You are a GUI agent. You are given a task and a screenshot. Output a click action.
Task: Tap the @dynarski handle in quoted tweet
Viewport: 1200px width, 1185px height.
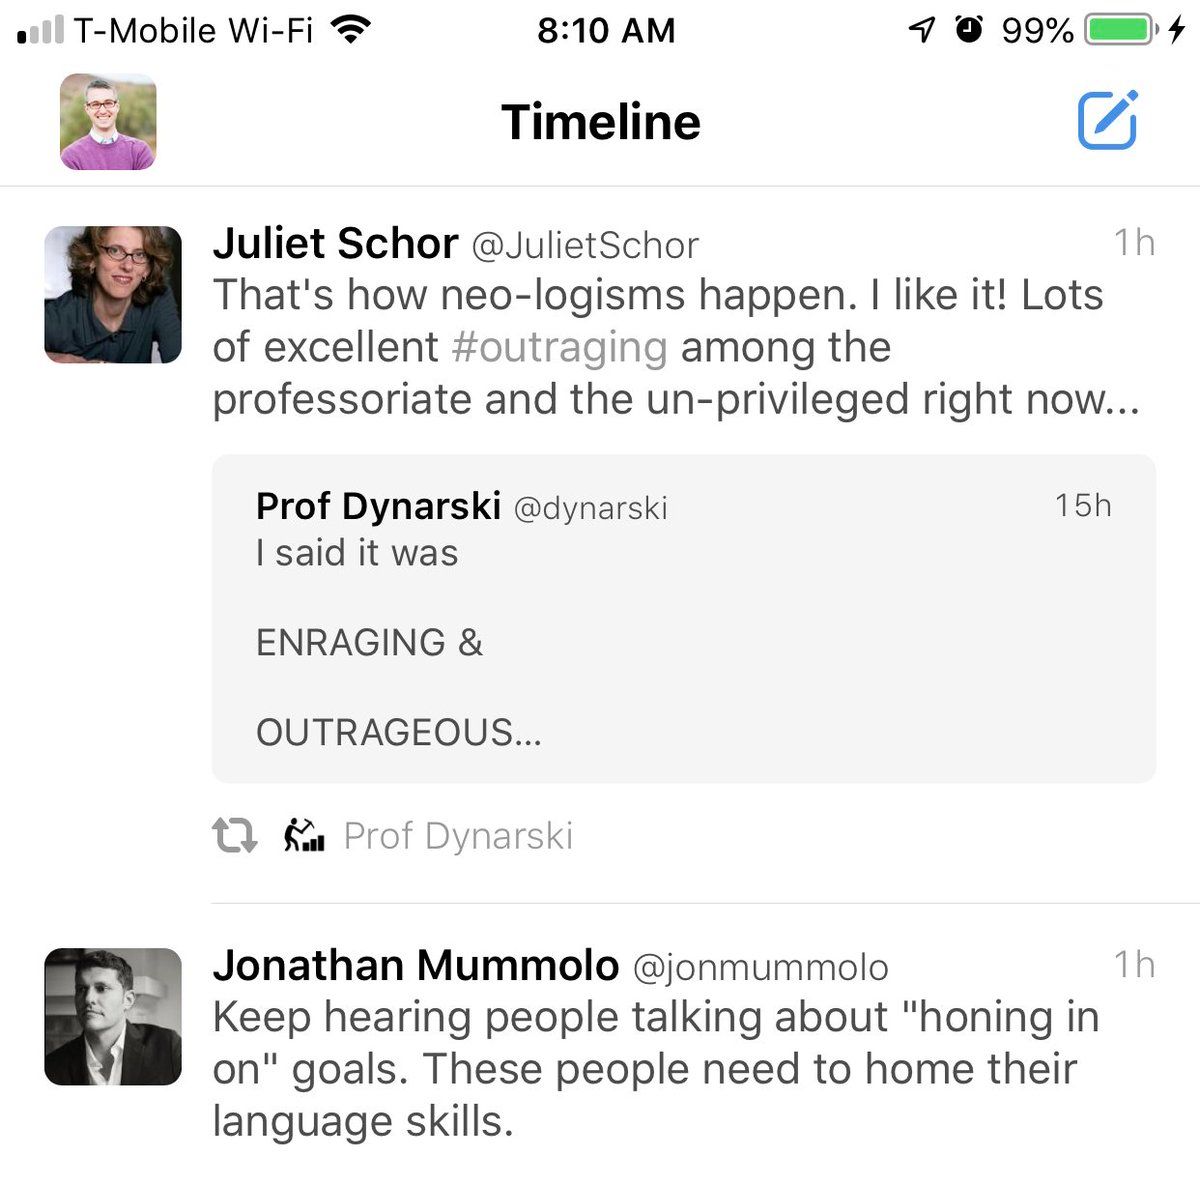coord(590,508)
